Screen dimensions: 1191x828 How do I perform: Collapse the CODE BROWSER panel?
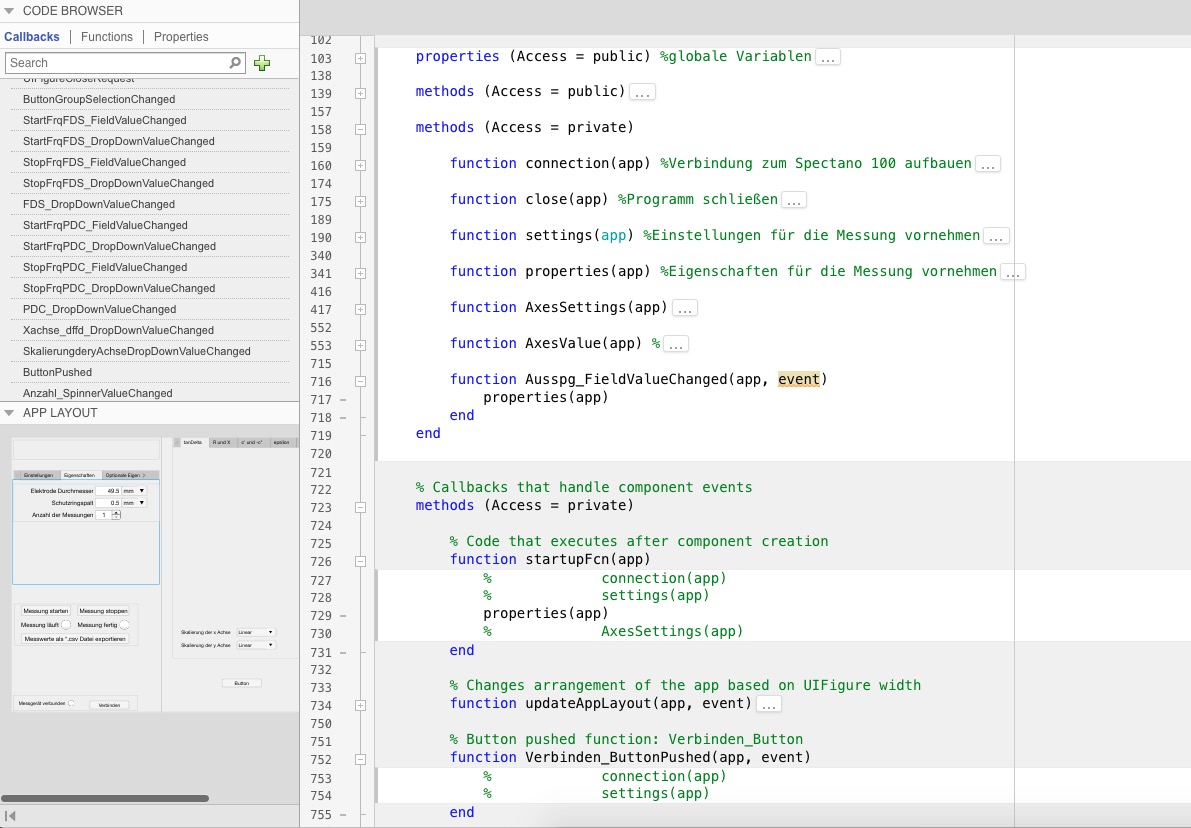click(9, 11)
